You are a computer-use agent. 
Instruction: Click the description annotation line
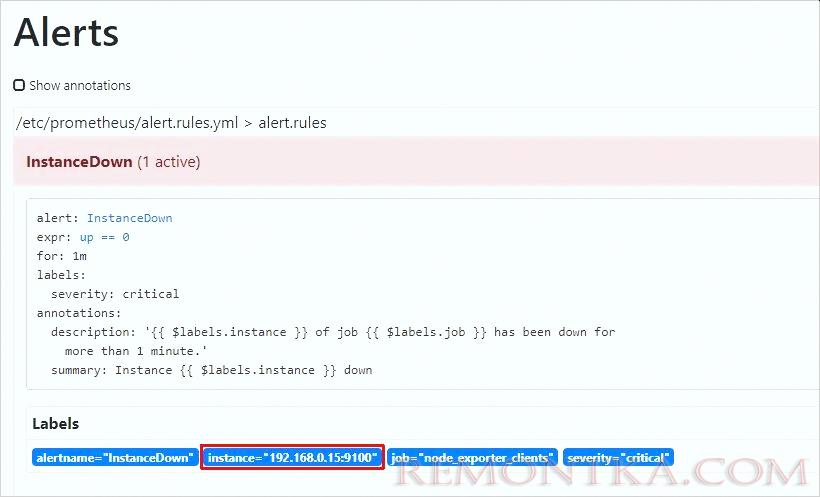(333, 332)
